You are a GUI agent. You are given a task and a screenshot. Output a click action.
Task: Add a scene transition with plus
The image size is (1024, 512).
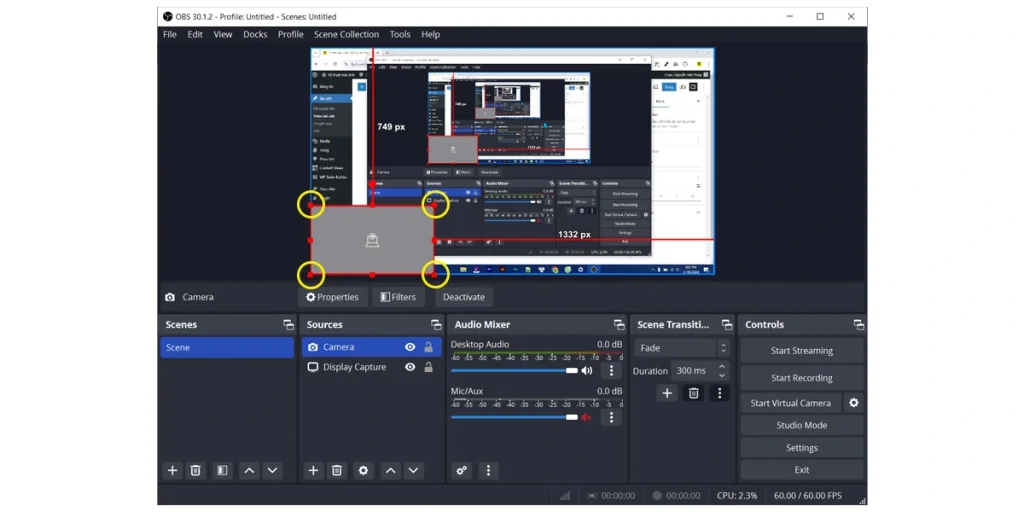pos(667,393)
